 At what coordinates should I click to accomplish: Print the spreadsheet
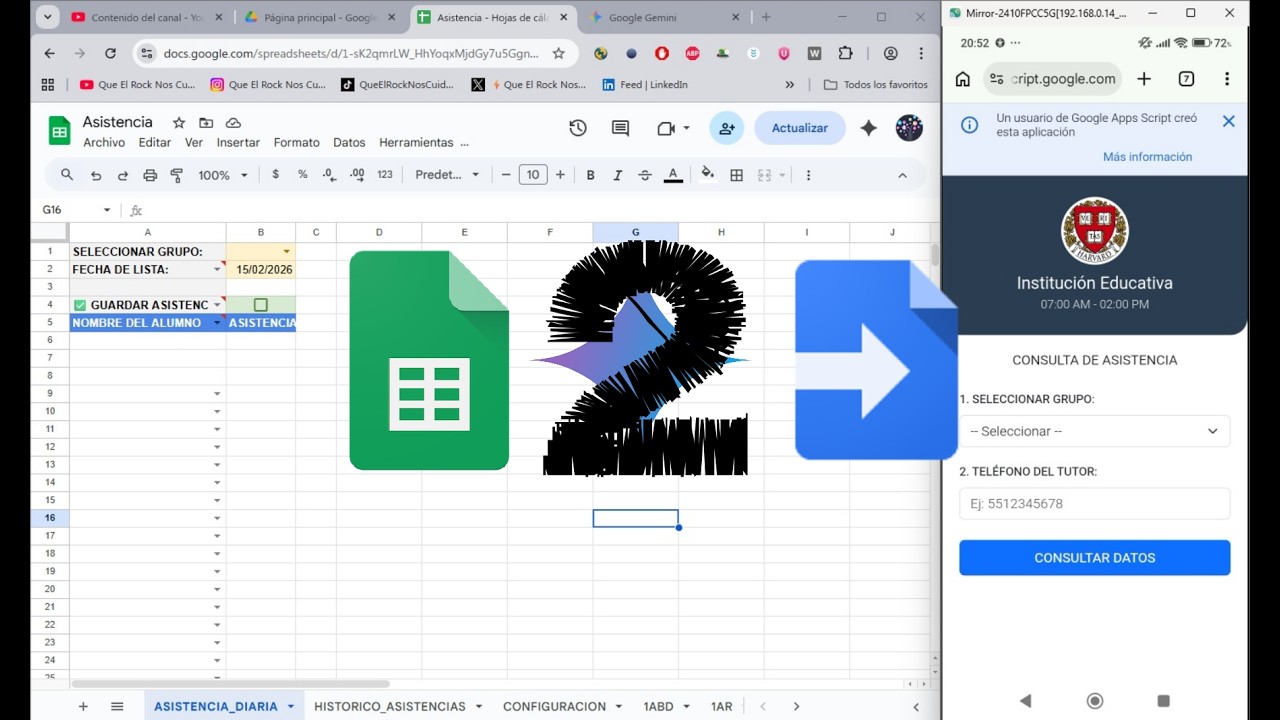pyautogui.click(x=150, y=175)
